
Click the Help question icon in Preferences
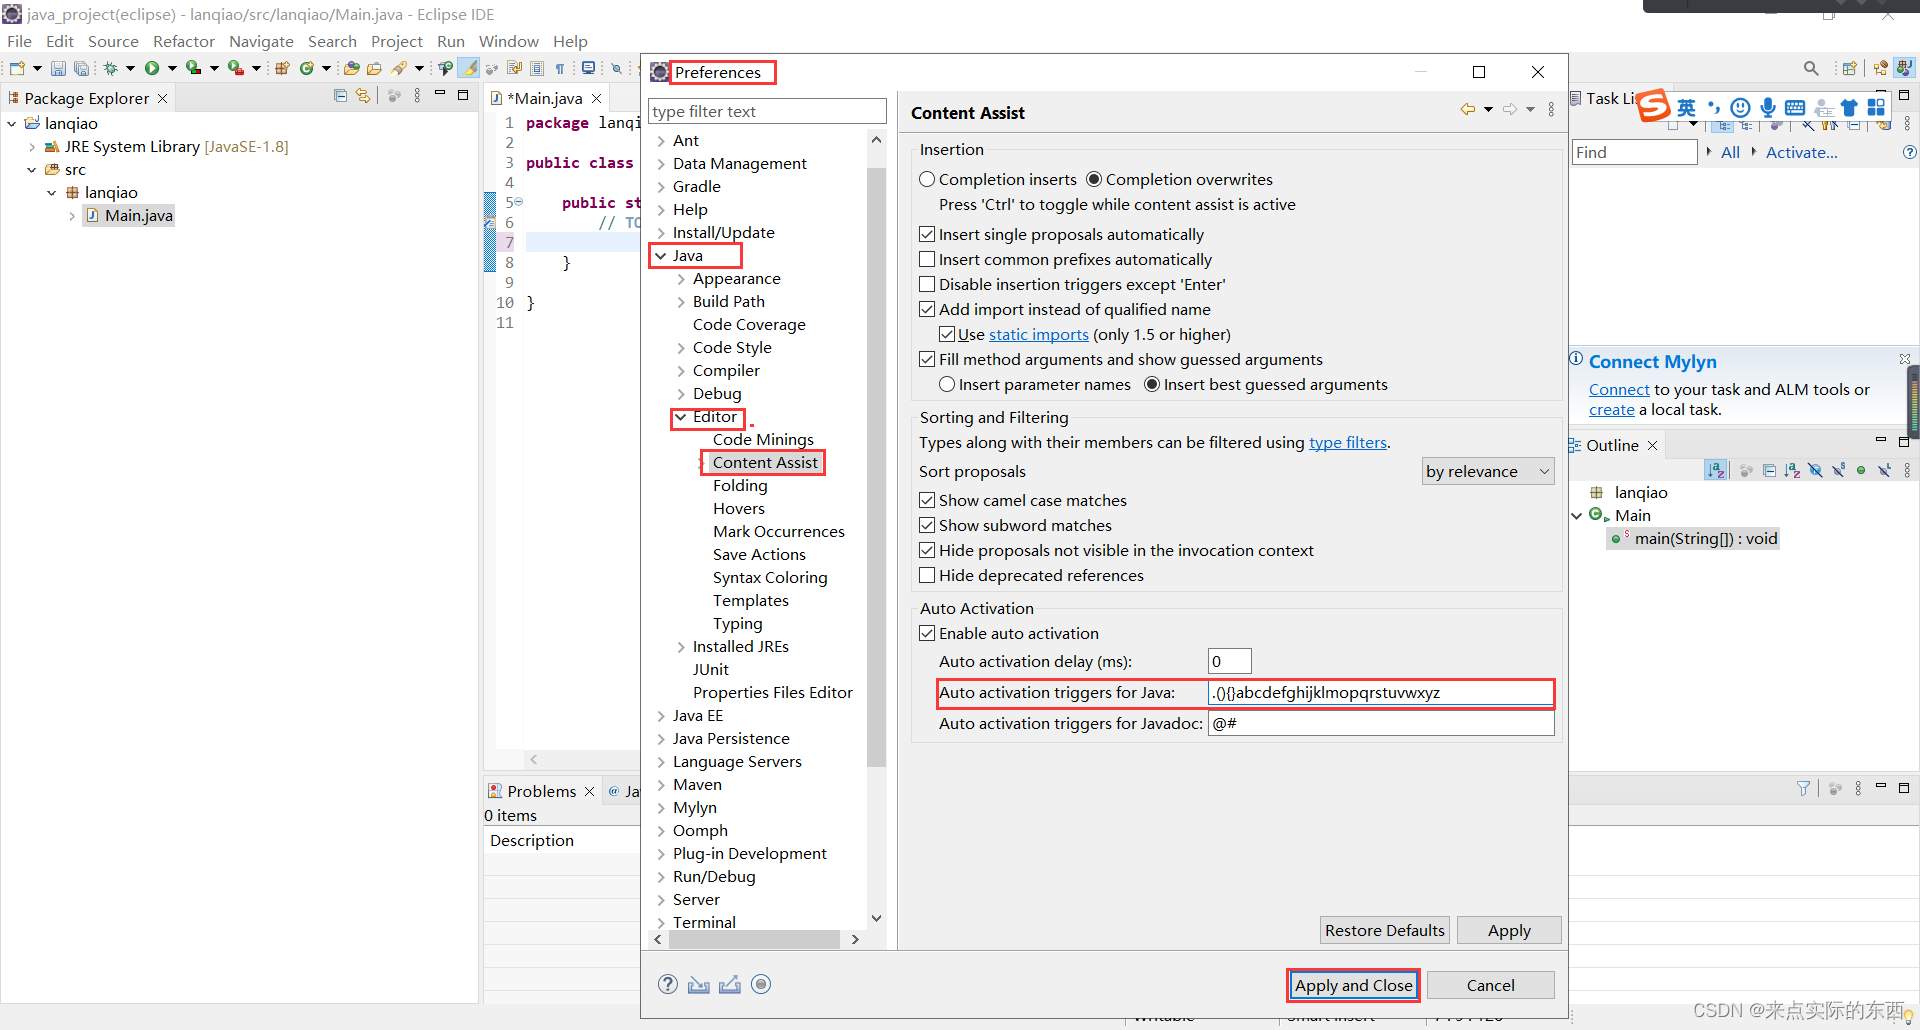point(668,984)
